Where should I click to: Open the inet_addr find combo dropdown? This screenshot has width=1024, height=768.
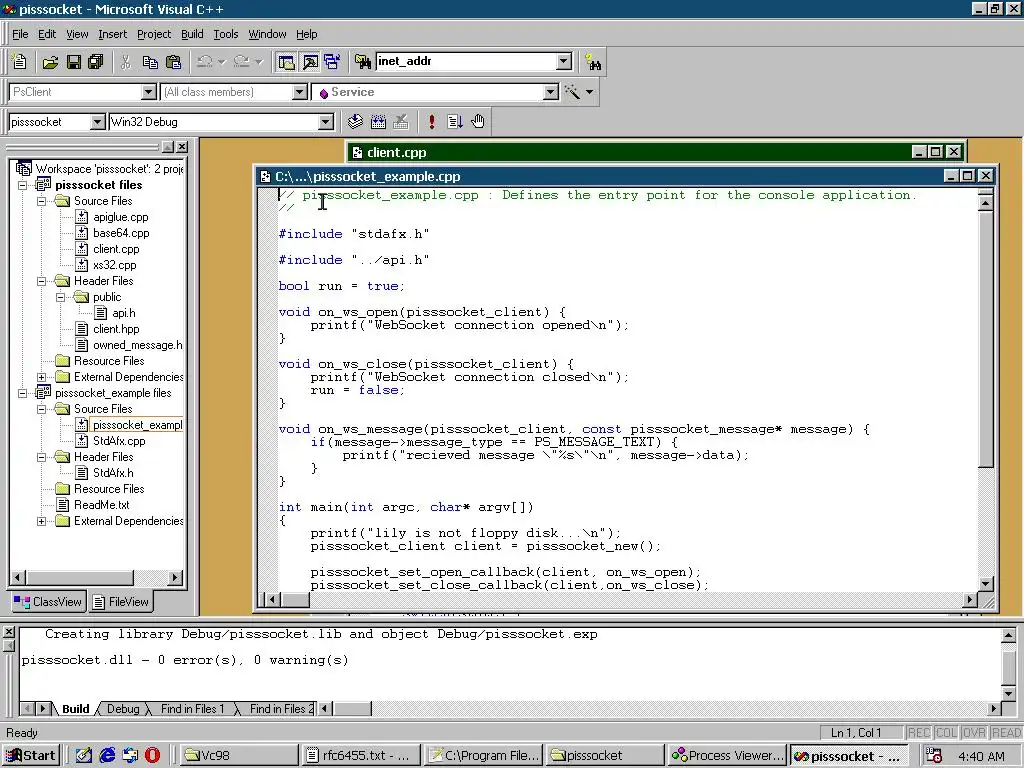coord(564,61)
